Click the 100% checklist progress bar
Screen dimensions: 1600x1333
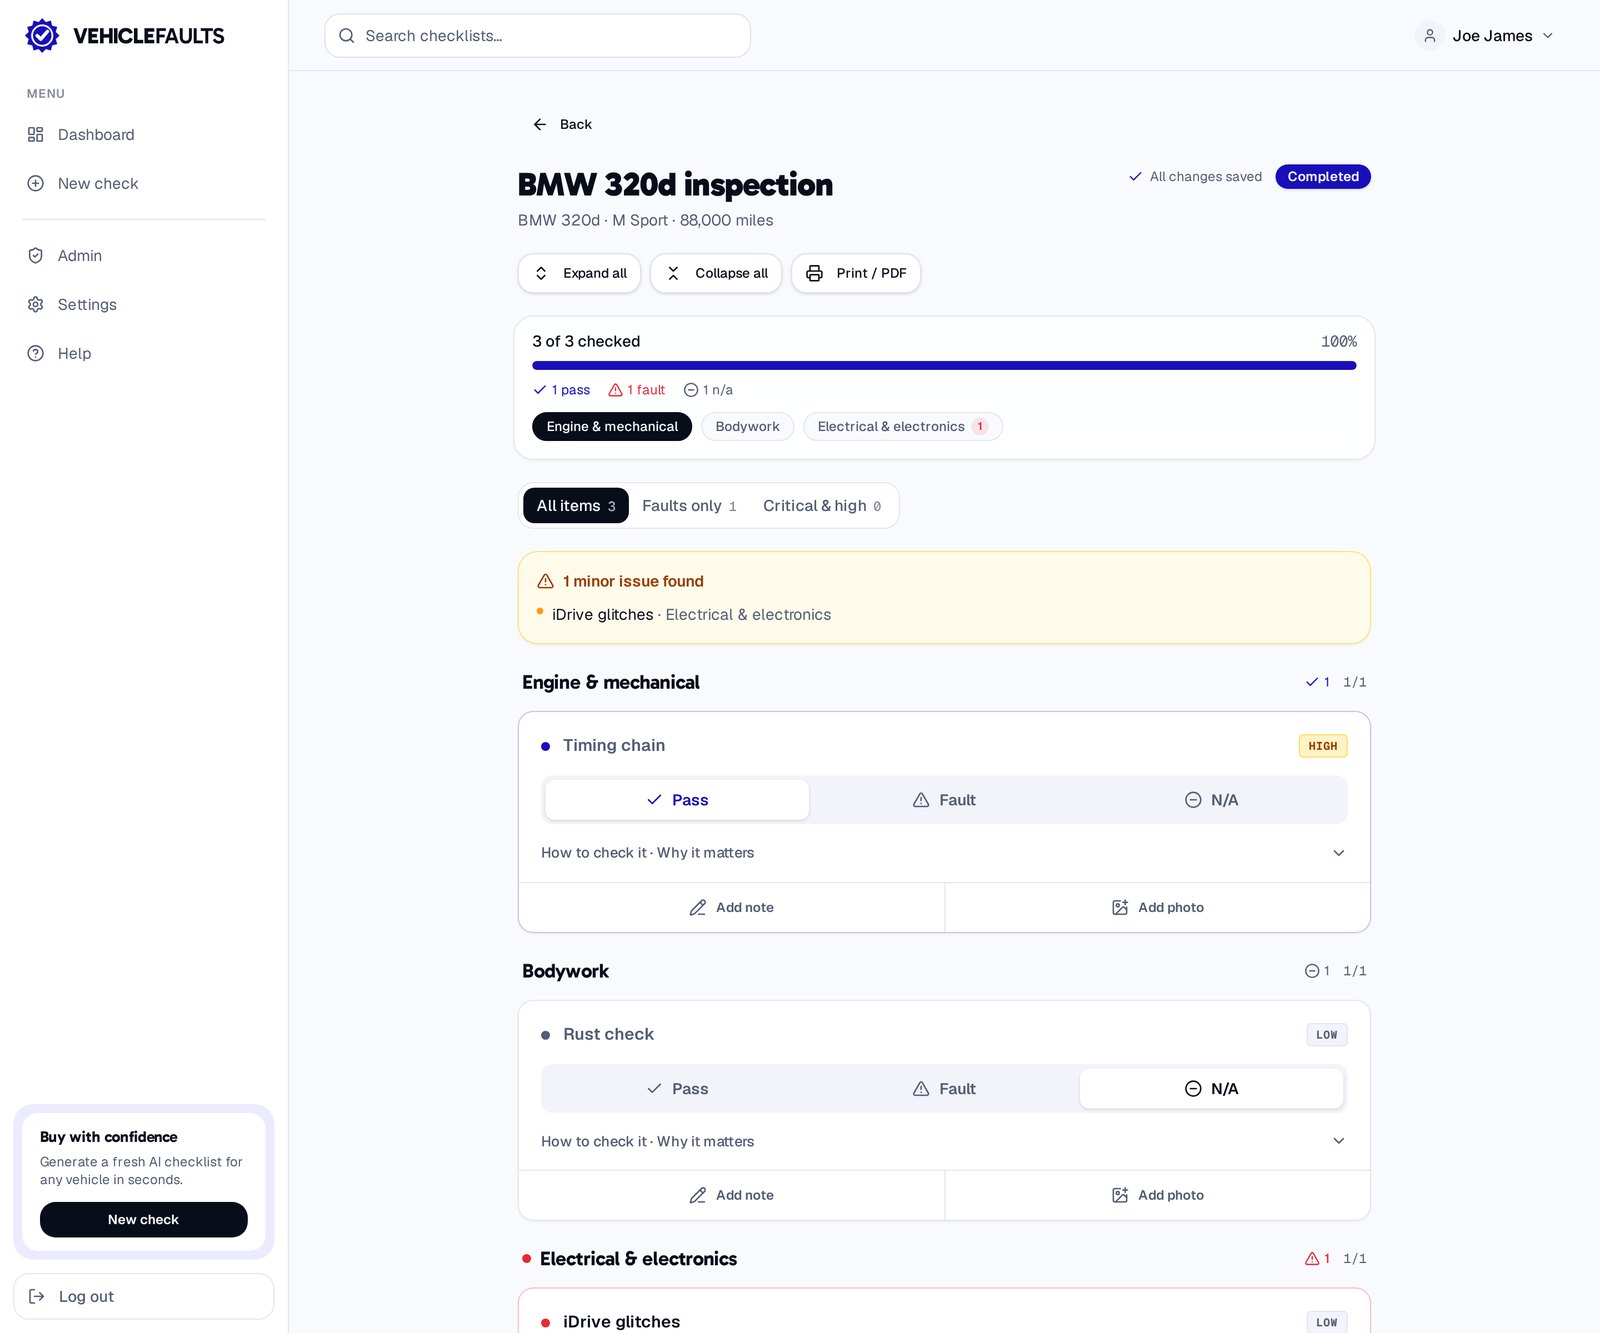(944, 366)
